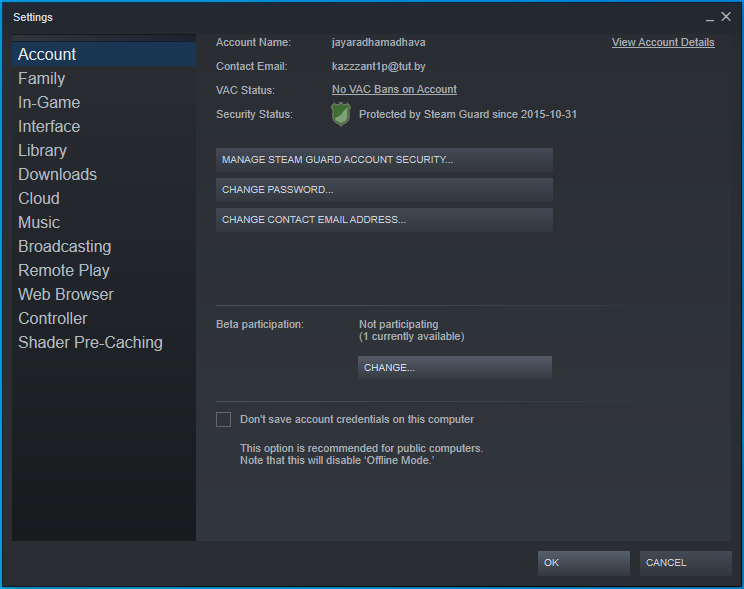Go to Library settings
The width and height of the screenshot is (744, 589).
(104, 150)
